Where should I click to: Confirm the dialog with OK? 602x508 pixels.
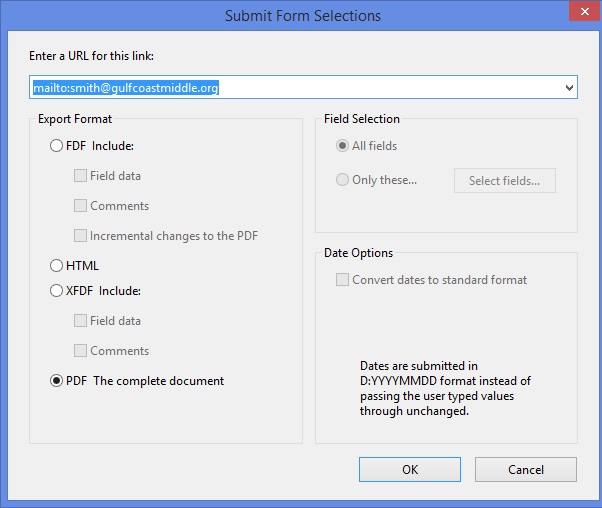coord(410,470)
